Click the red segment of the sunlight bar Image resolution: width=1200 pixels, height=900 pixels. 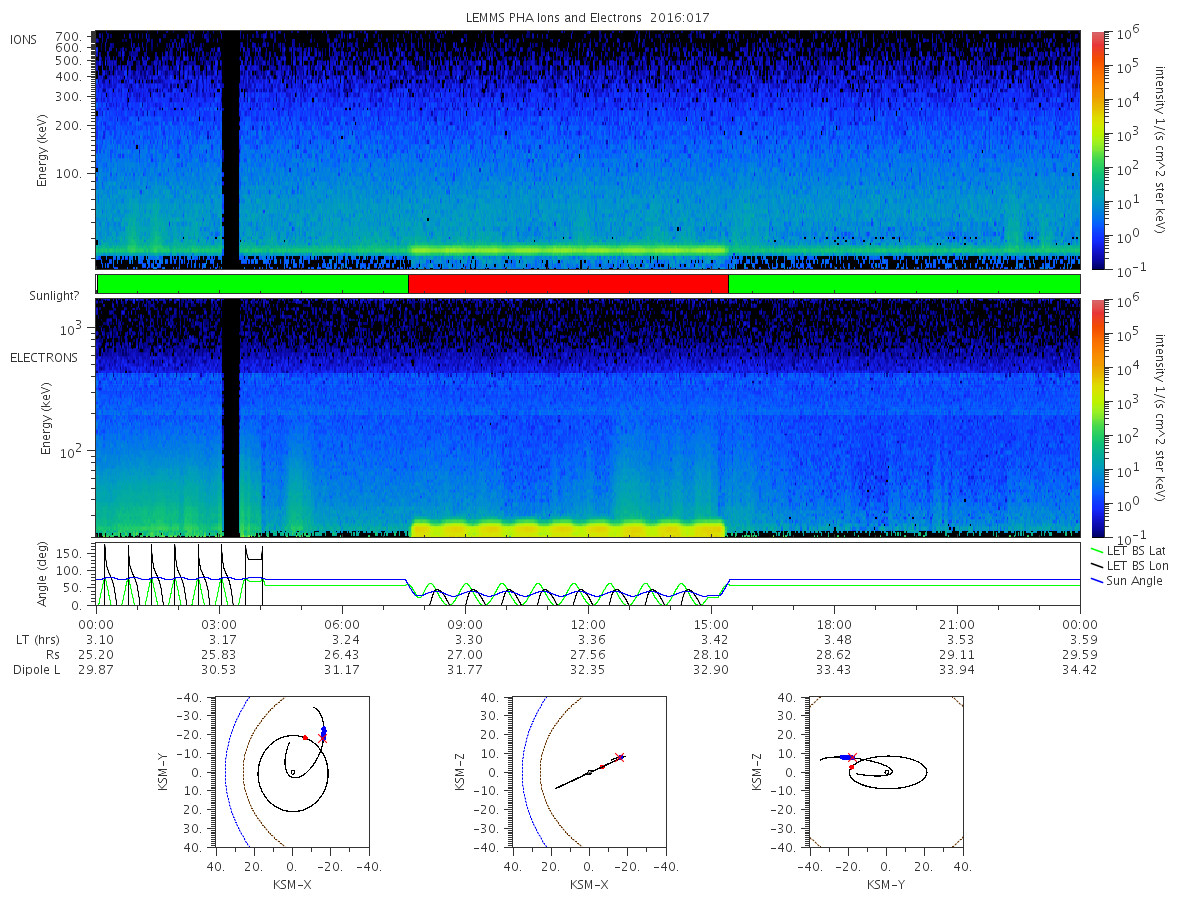(x=568, y=284)
